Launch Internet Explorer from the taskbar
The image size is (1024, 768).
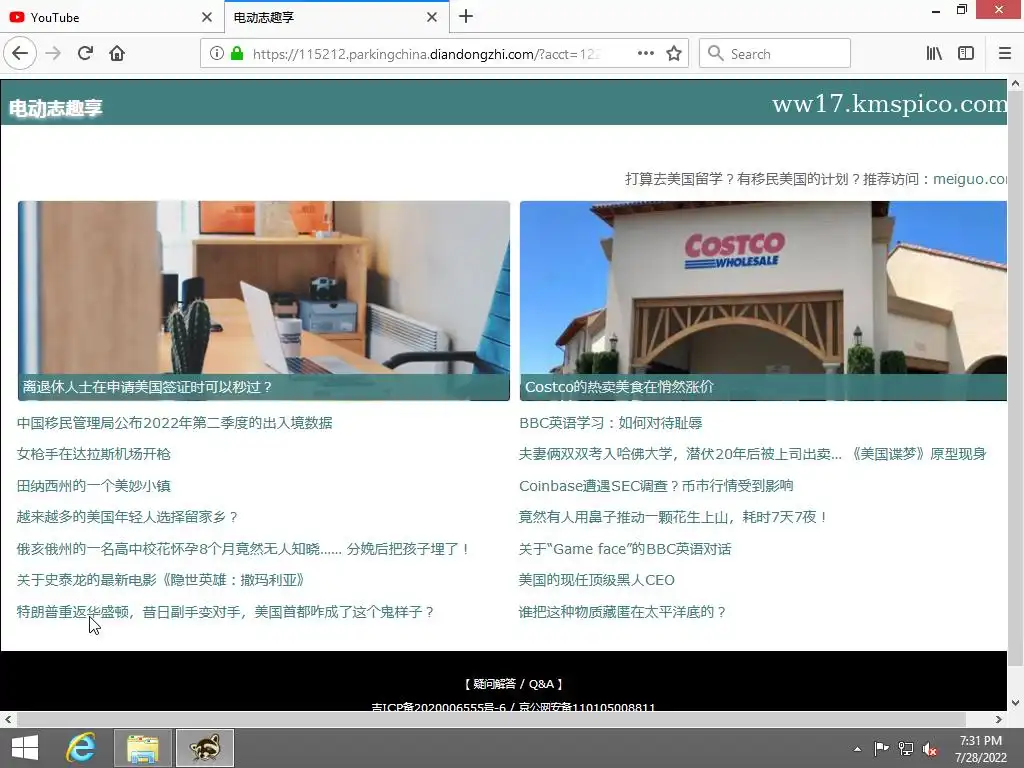81,748
